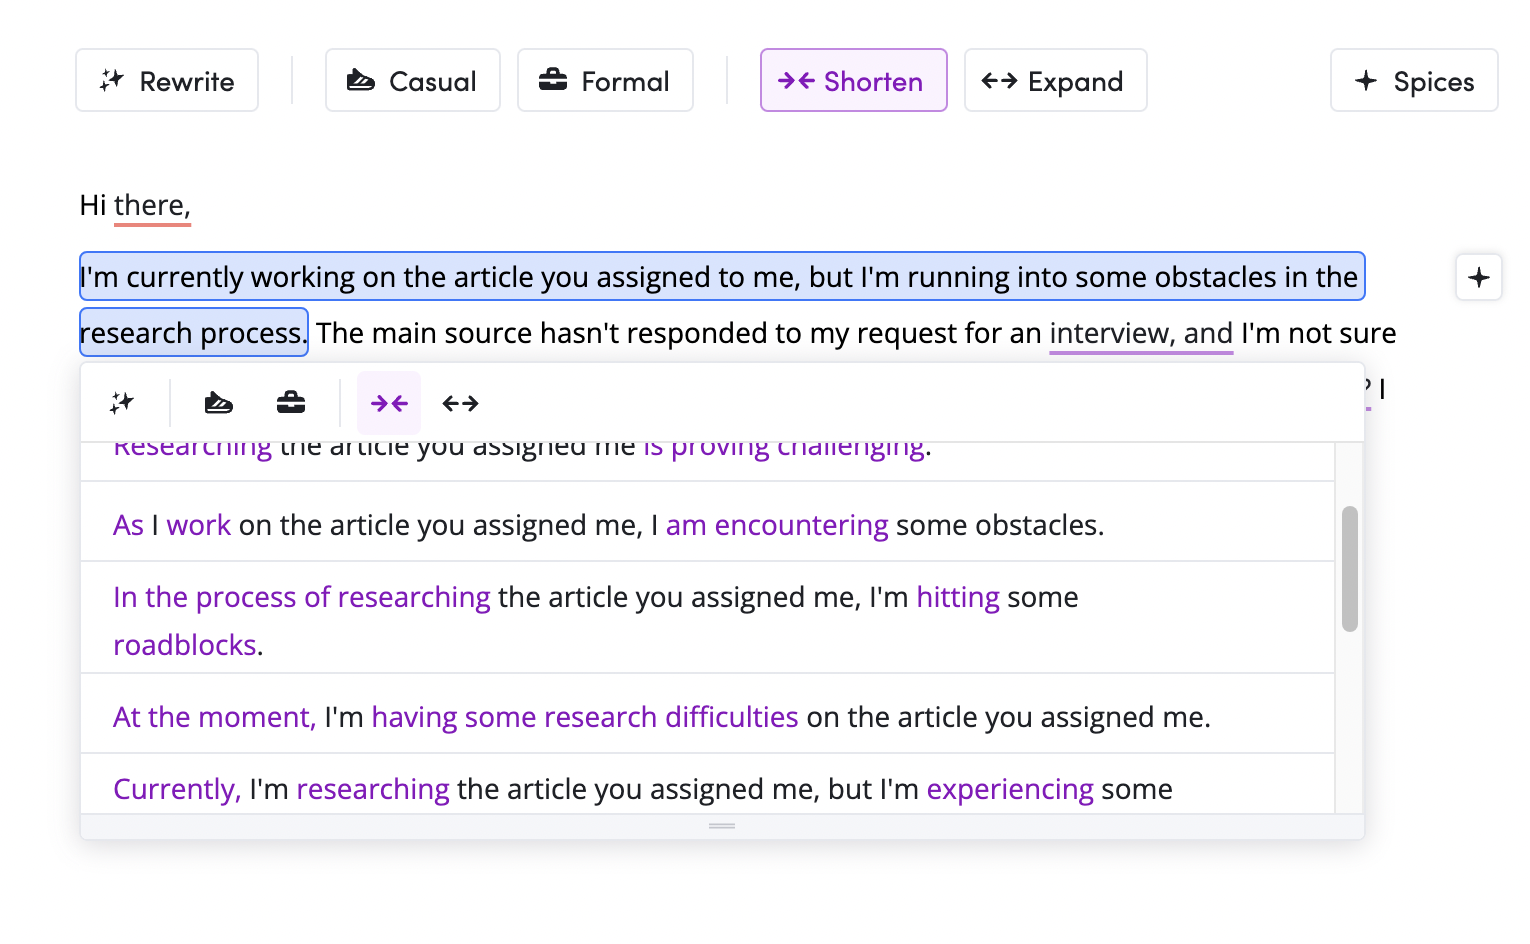This screenshot has height=944, width=1530.
Task: Click the Rewrite button in the top toolbar
Action: pos(167,80)
